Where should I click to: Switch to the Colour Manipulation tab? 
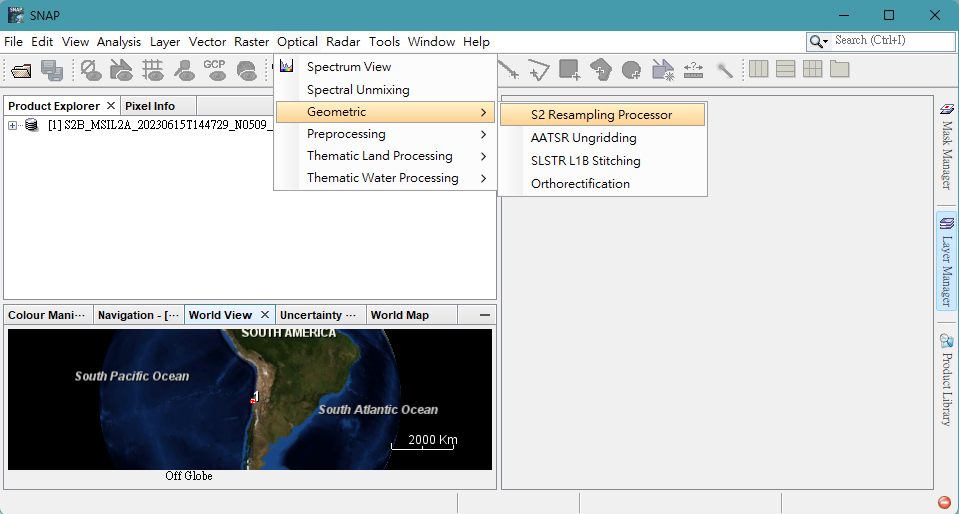(47, 315)
